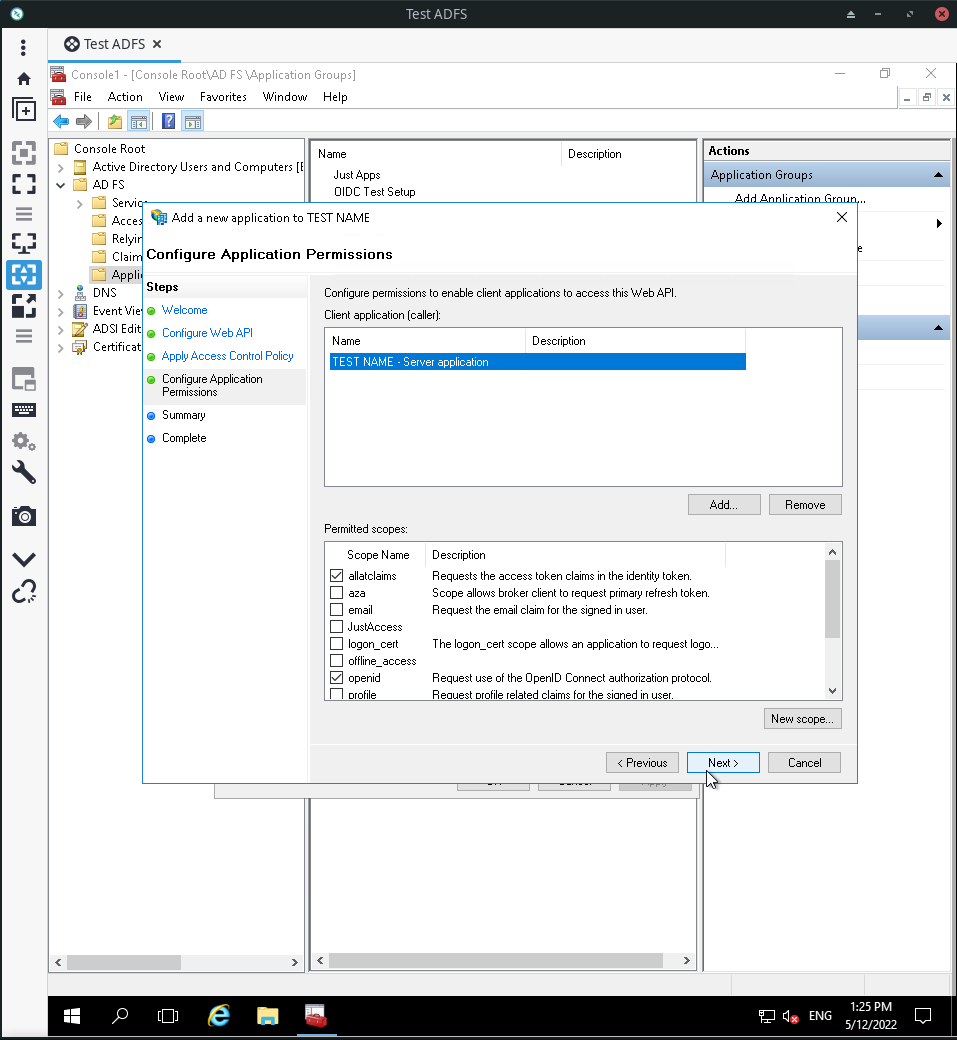
Task: Open the Action menu
Action: [x=125, y=97]
